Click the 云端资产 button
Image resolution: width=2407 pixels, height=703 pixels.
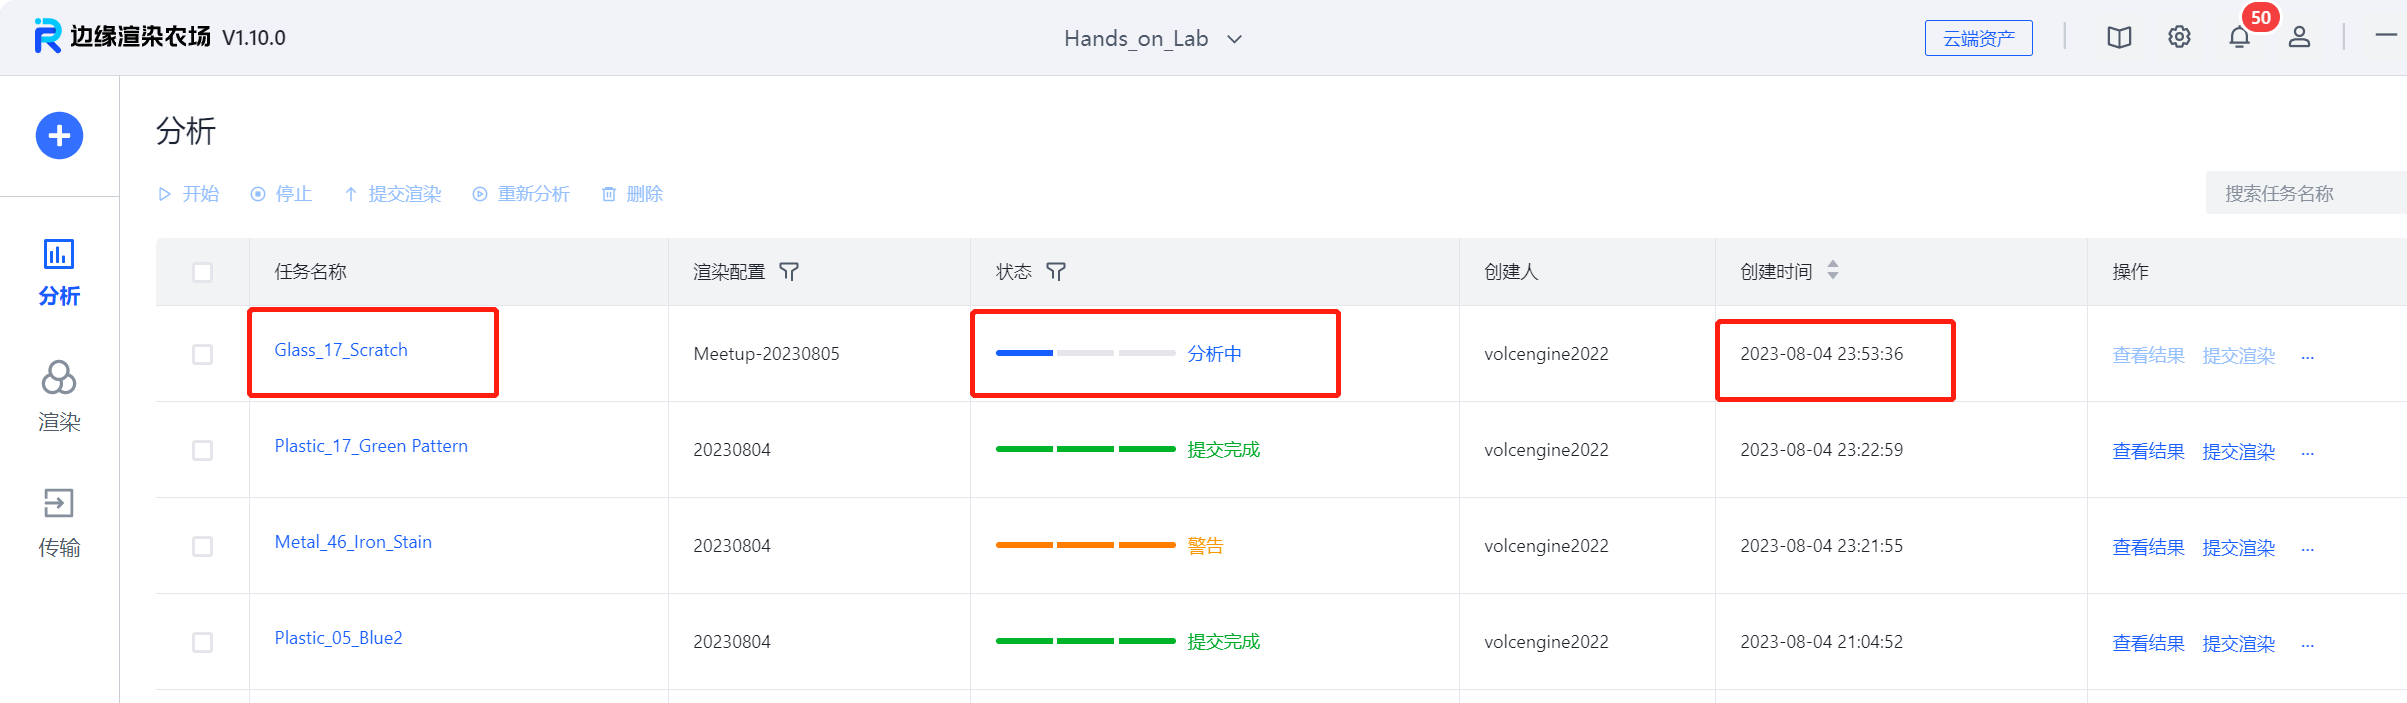tap(1978, 39)
